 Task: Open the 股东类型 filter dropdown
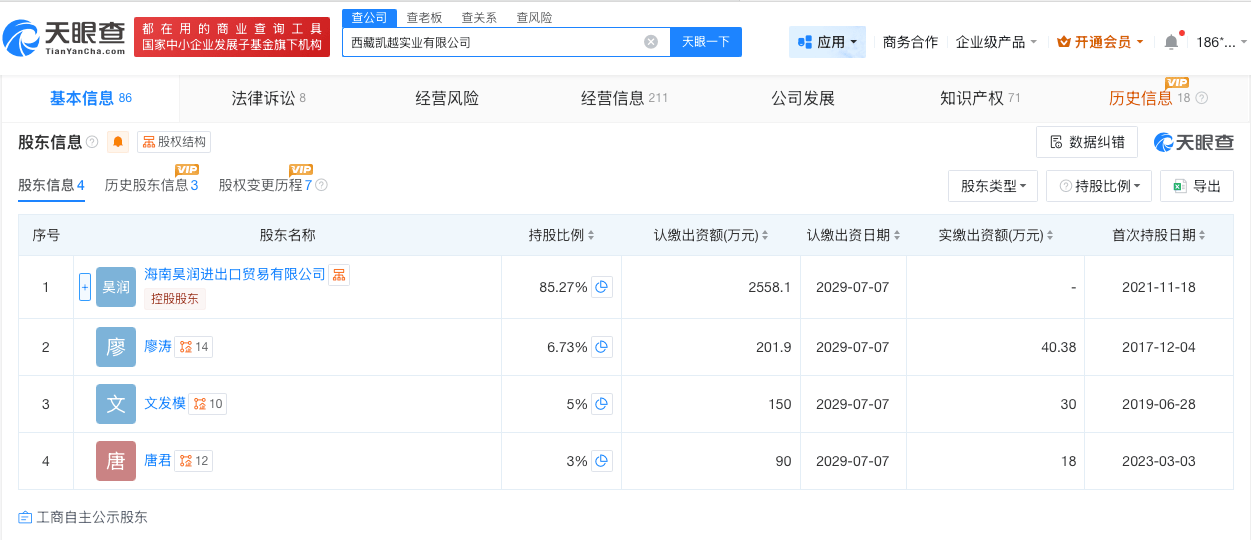992,186
